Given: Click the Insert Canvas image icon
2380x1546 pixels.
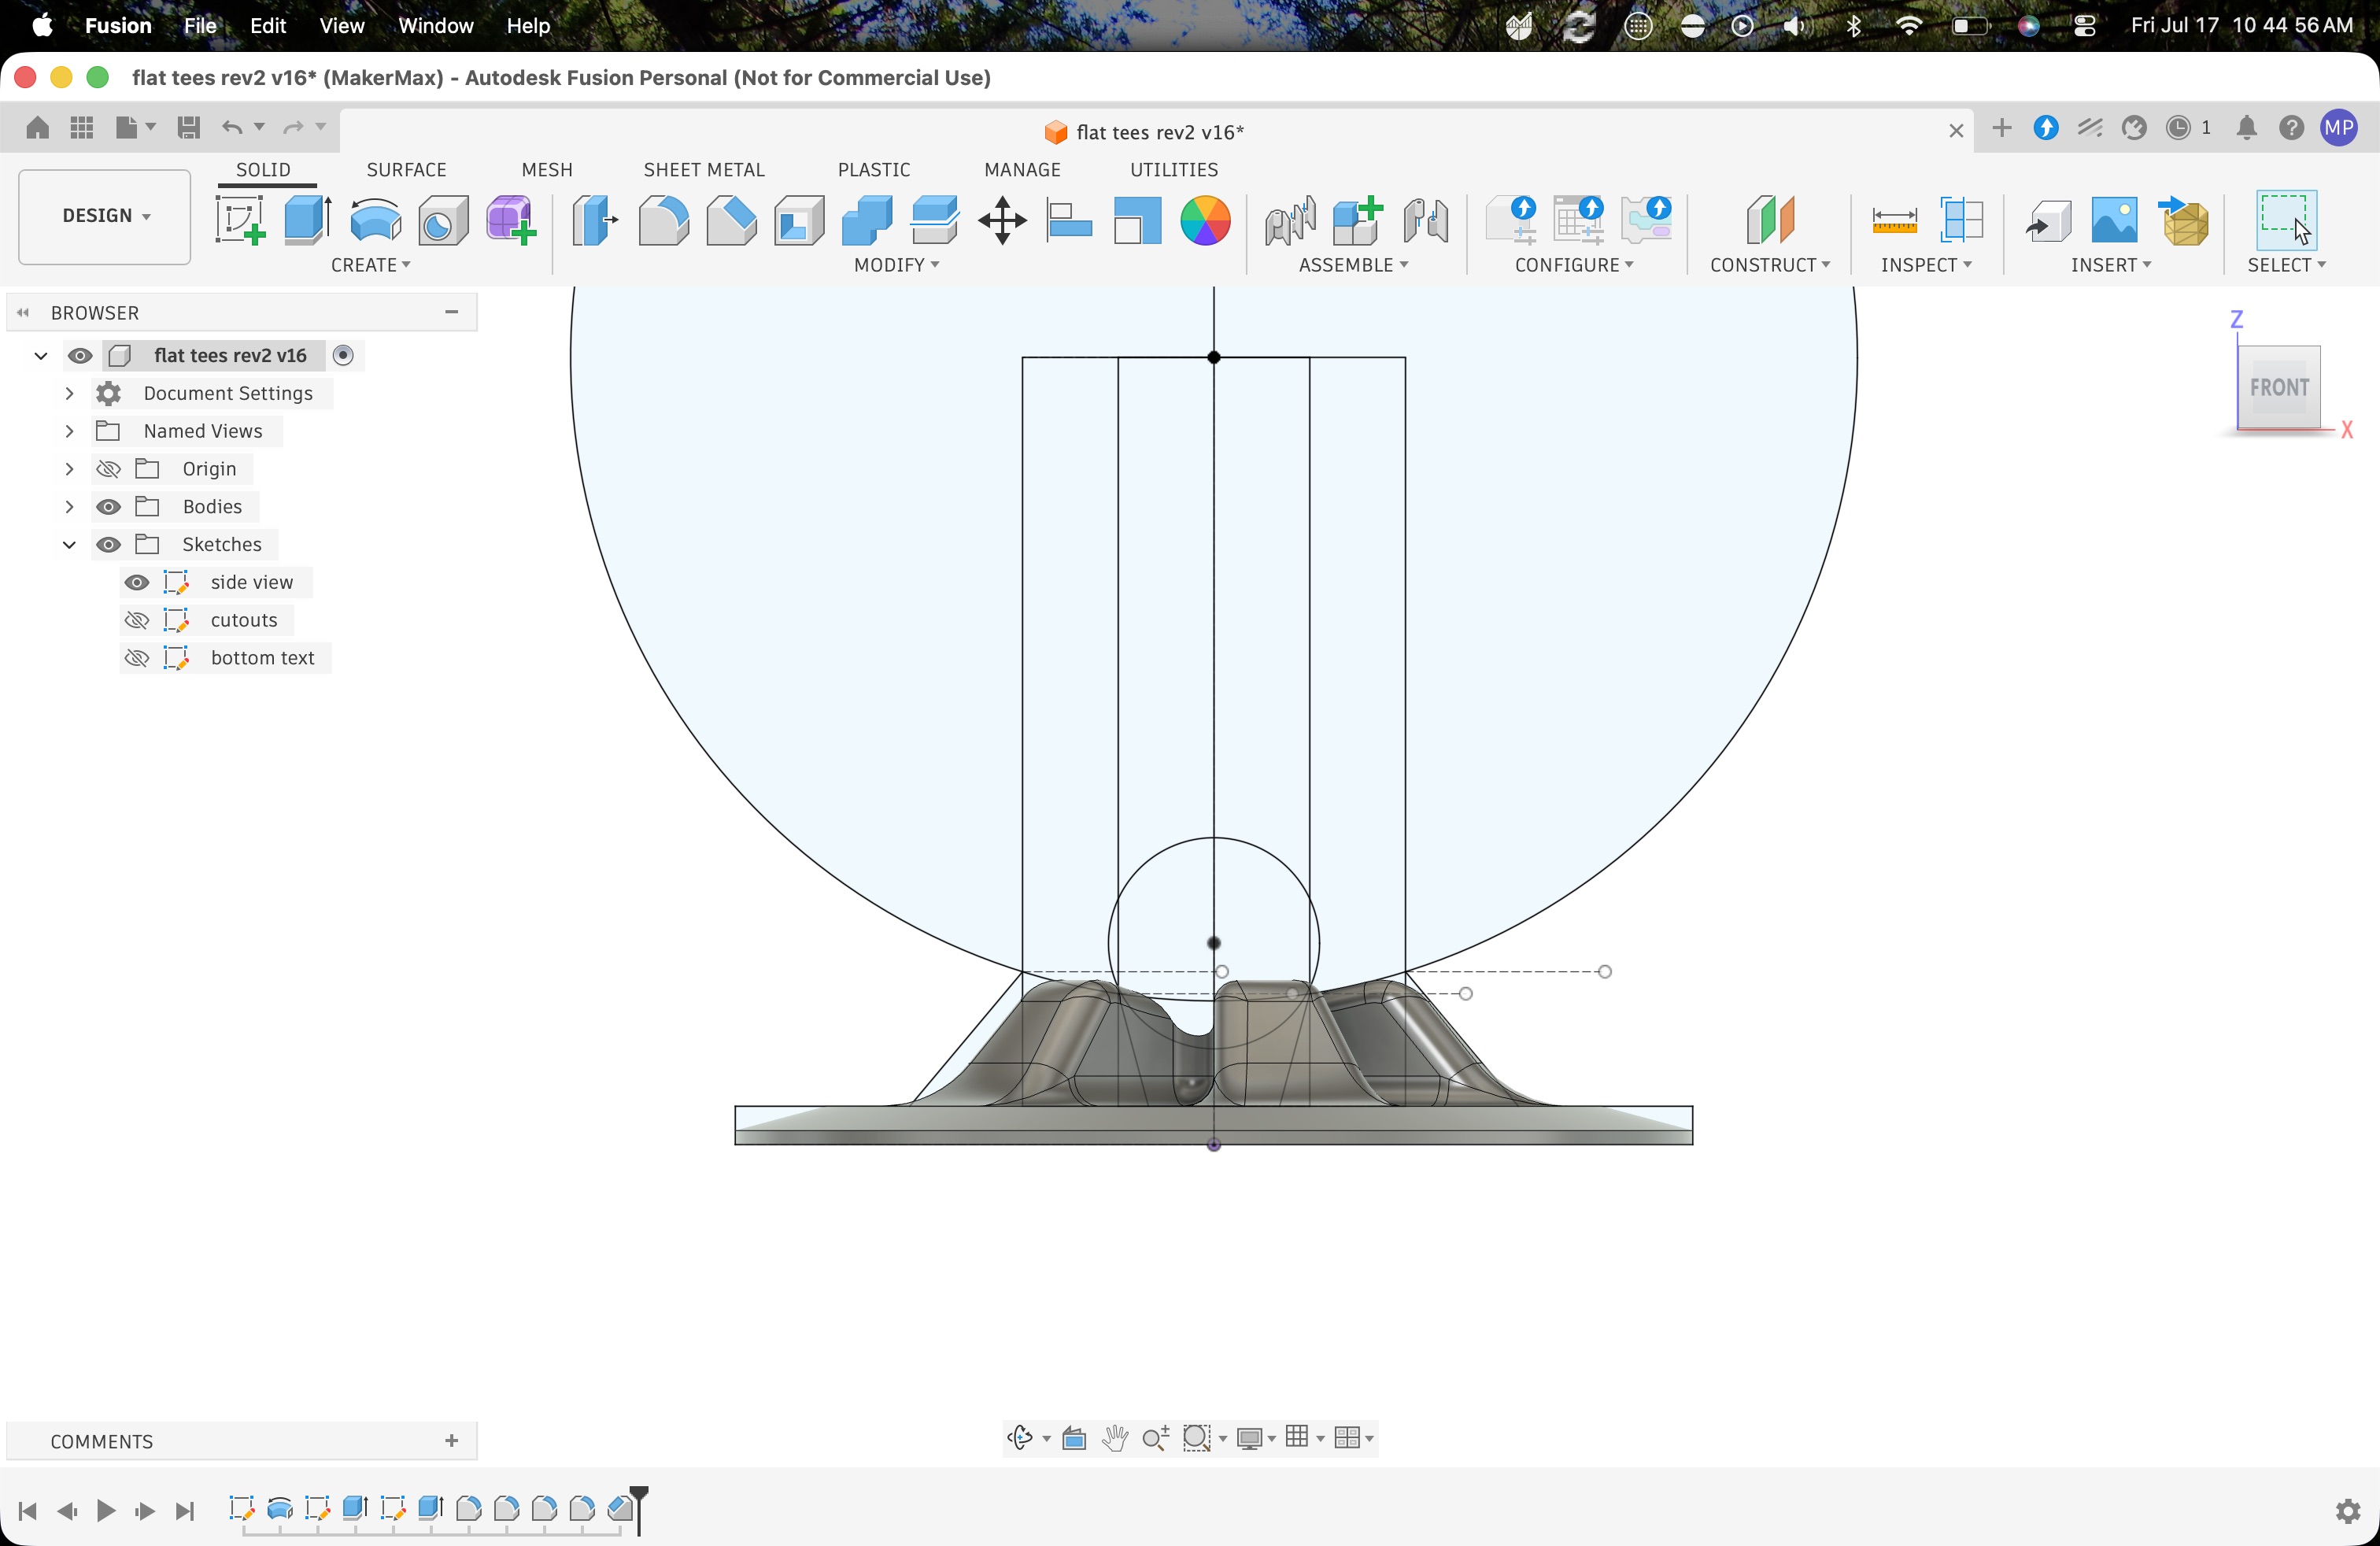Looking at the screenshot, I should 2114,220.
